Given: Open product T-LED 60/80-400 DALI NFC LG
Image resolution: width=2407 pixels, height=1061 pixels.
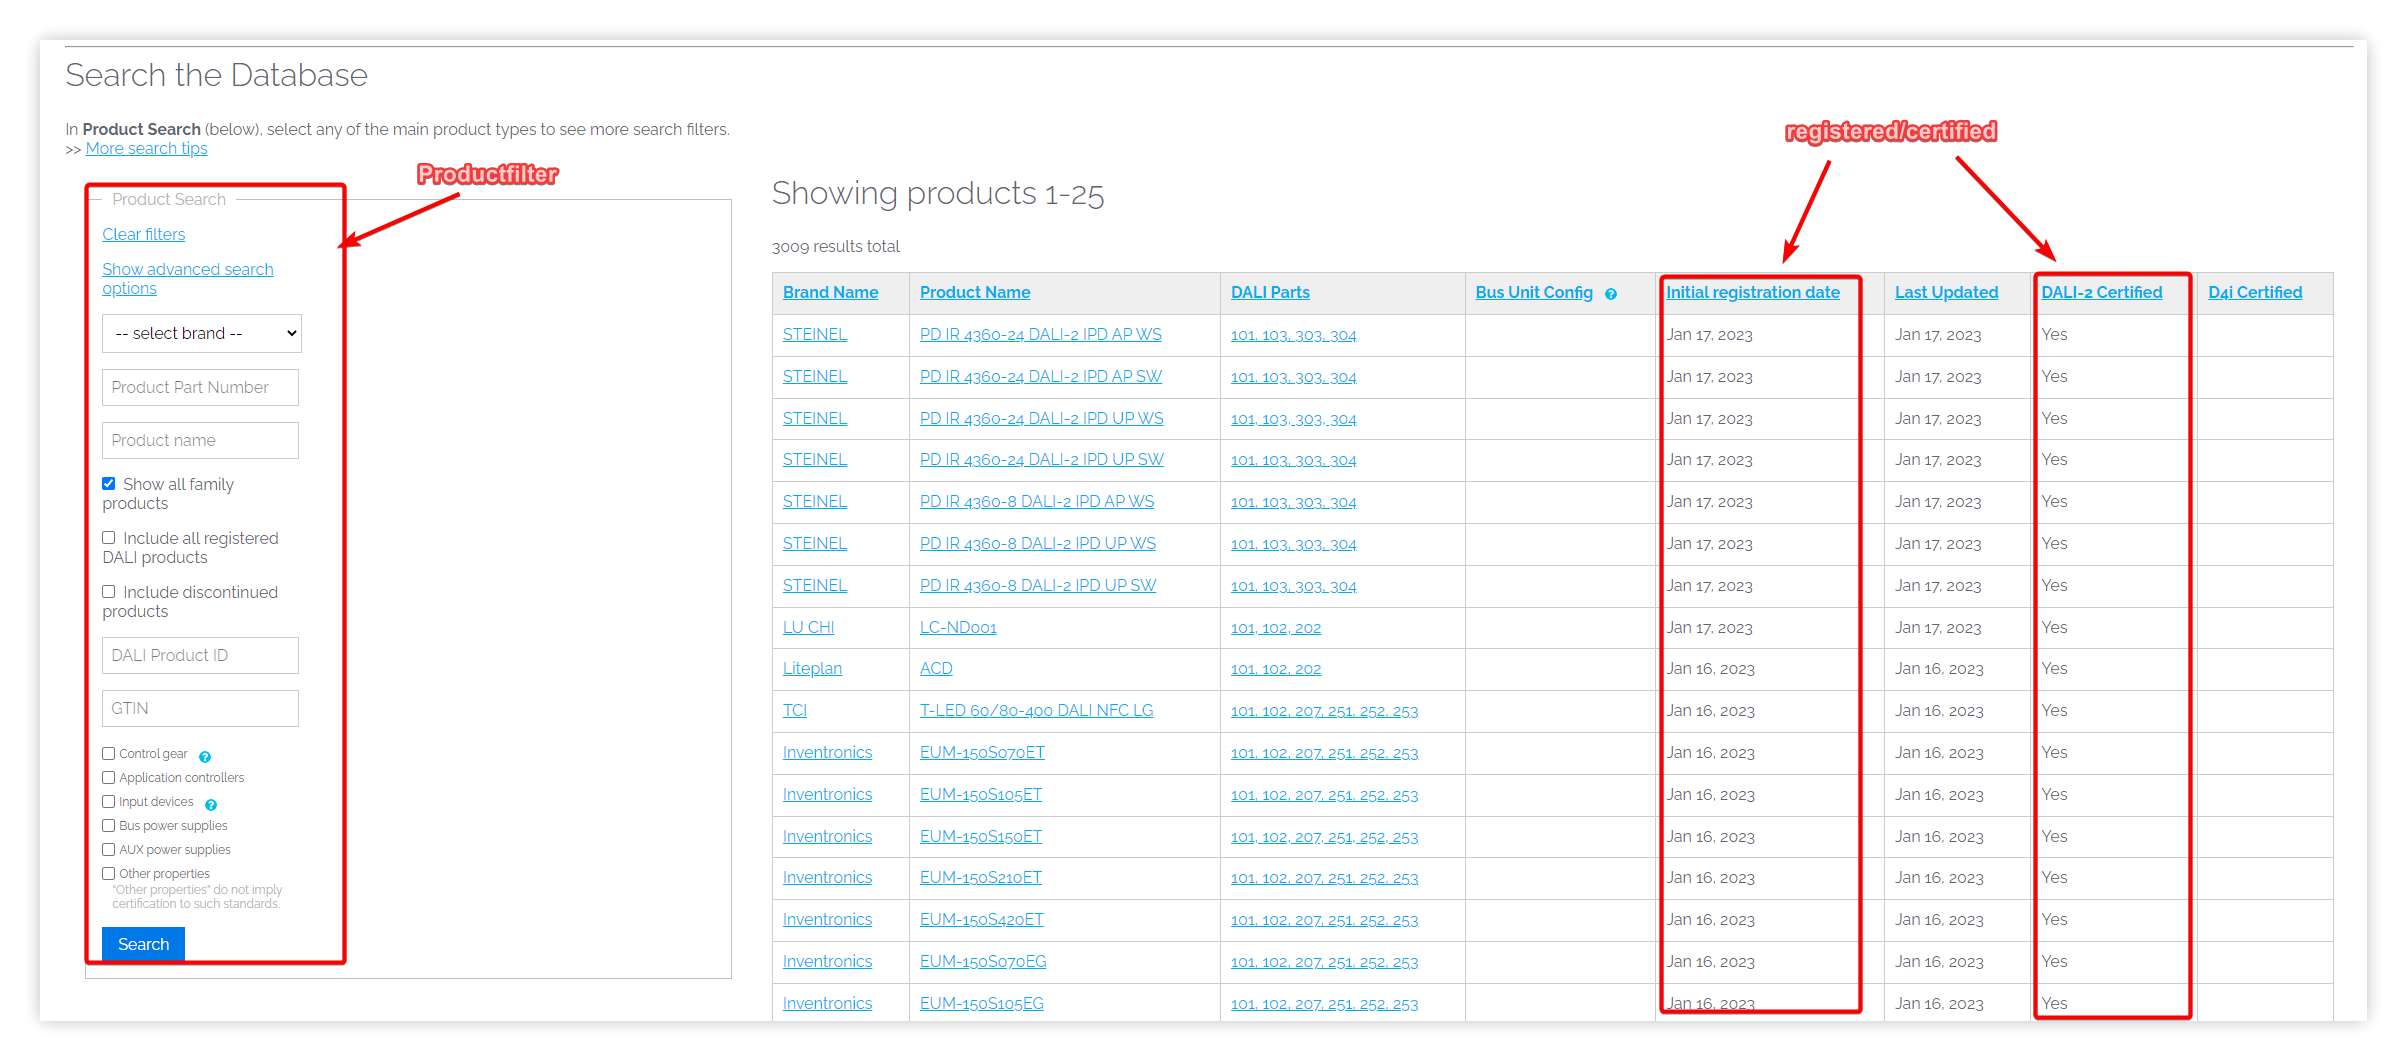Looking at the screenshot, I should coord(1036,710).
